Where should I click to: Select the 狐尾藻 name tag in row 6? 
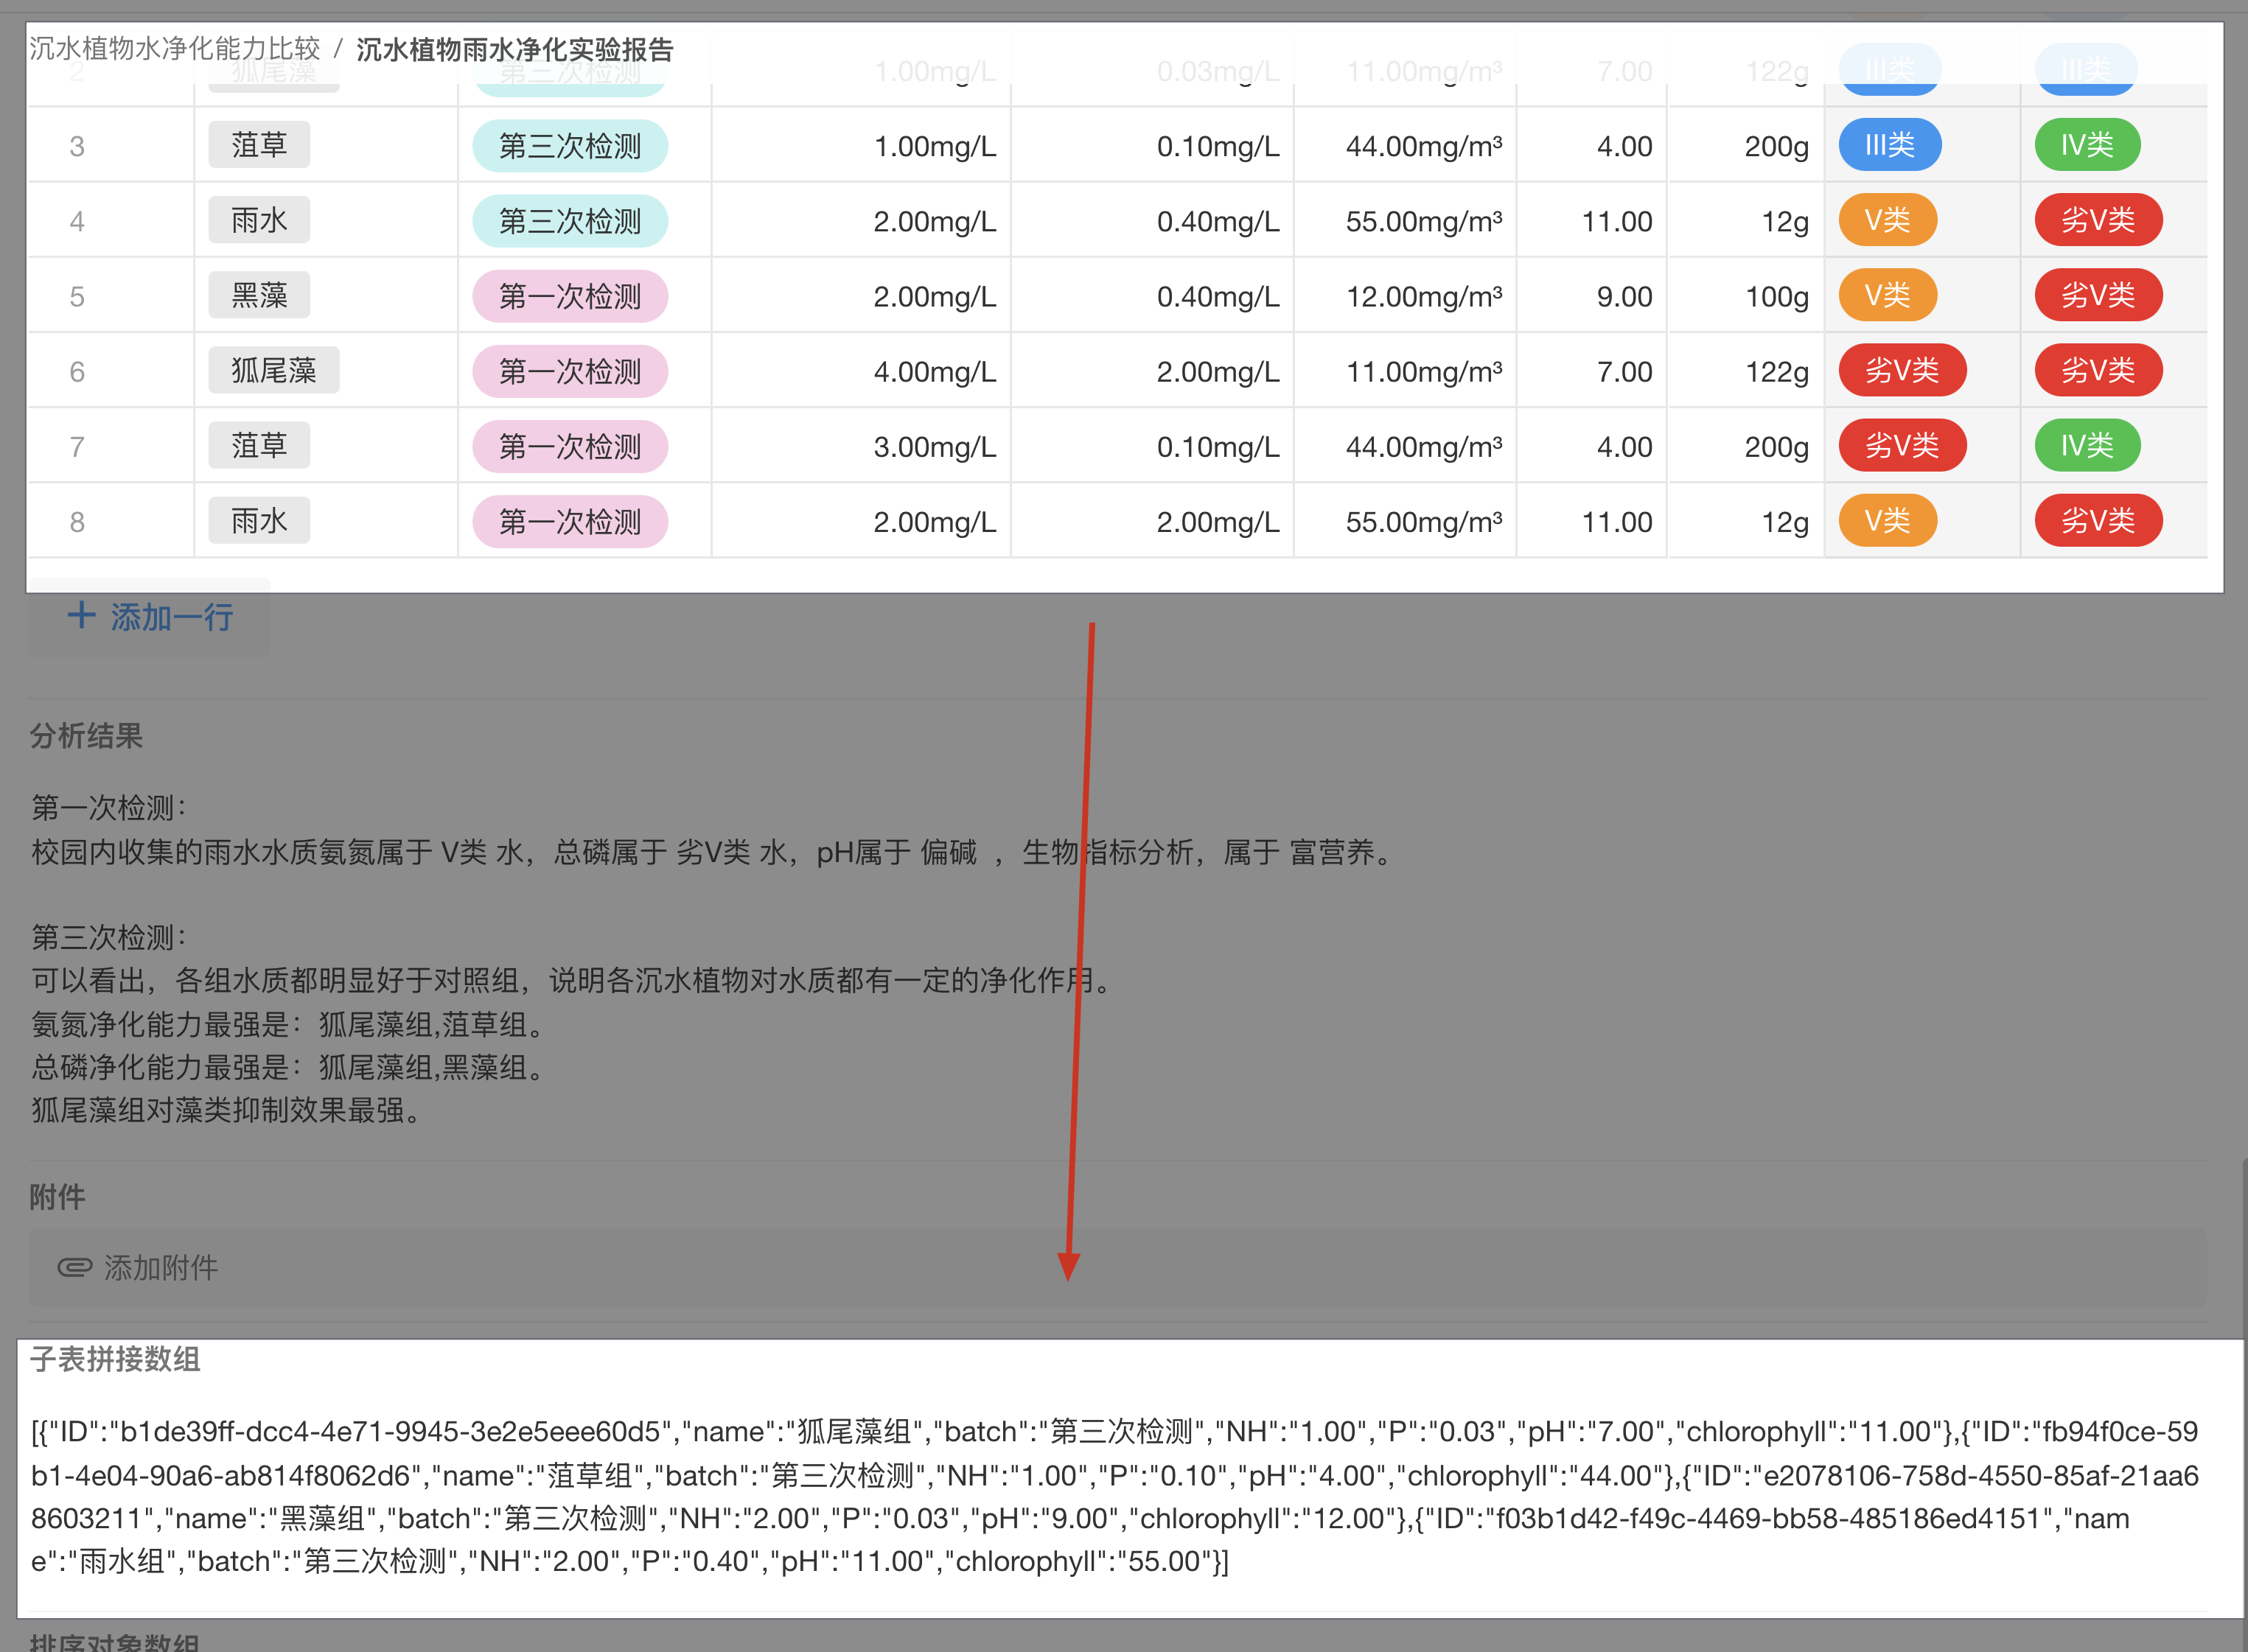coord(273,371)
